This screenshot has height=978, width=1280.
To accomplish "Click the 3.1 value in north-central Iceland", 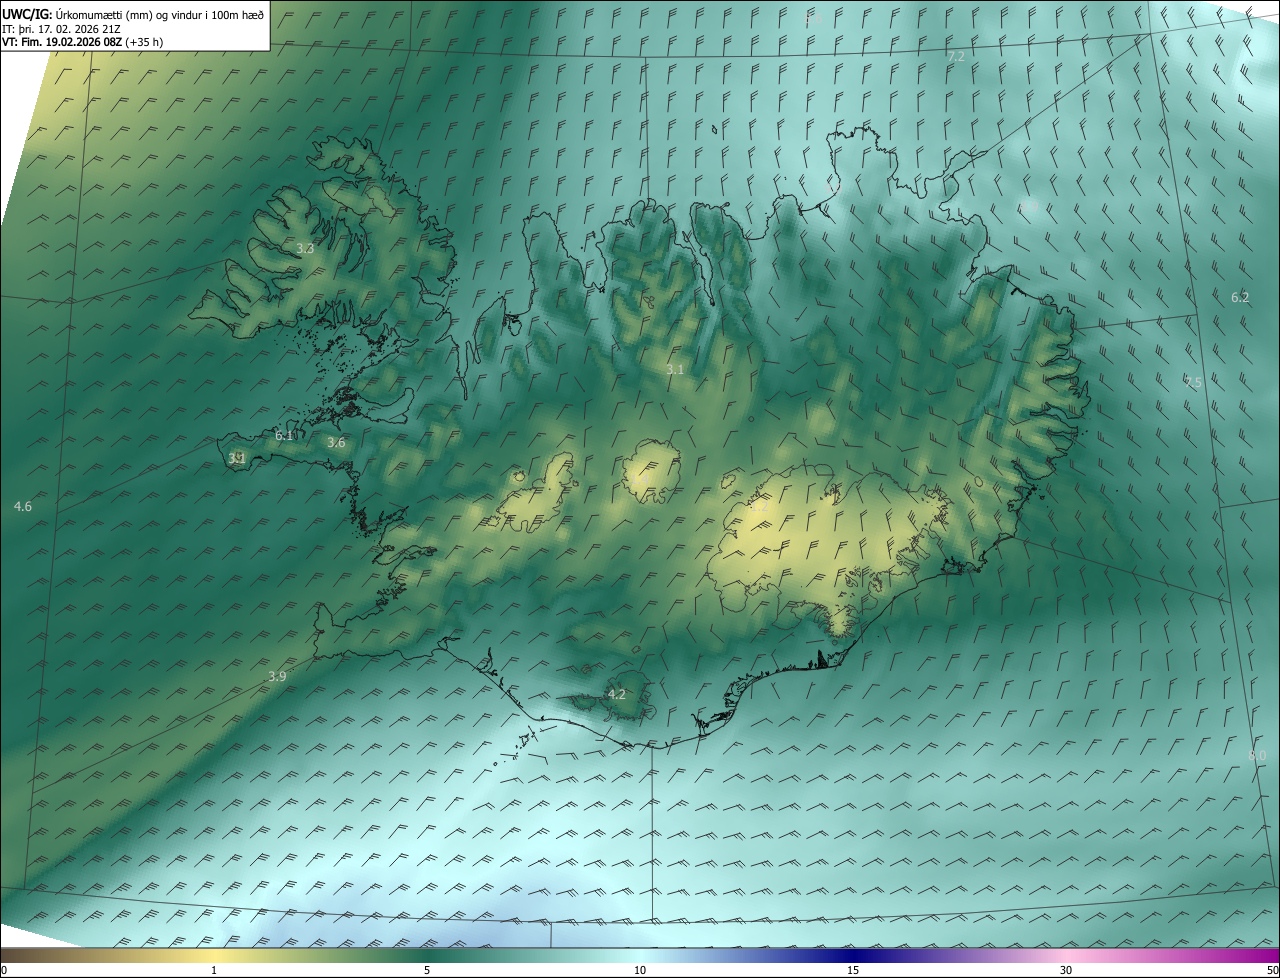I will pyautogui.click(x=675, y=370).
